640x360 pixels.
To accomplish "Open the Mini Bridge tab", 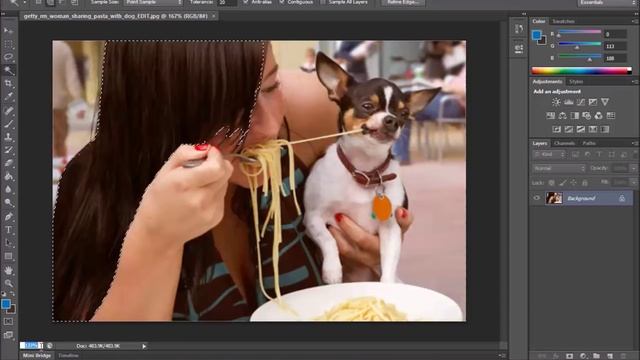I will 37,356.
